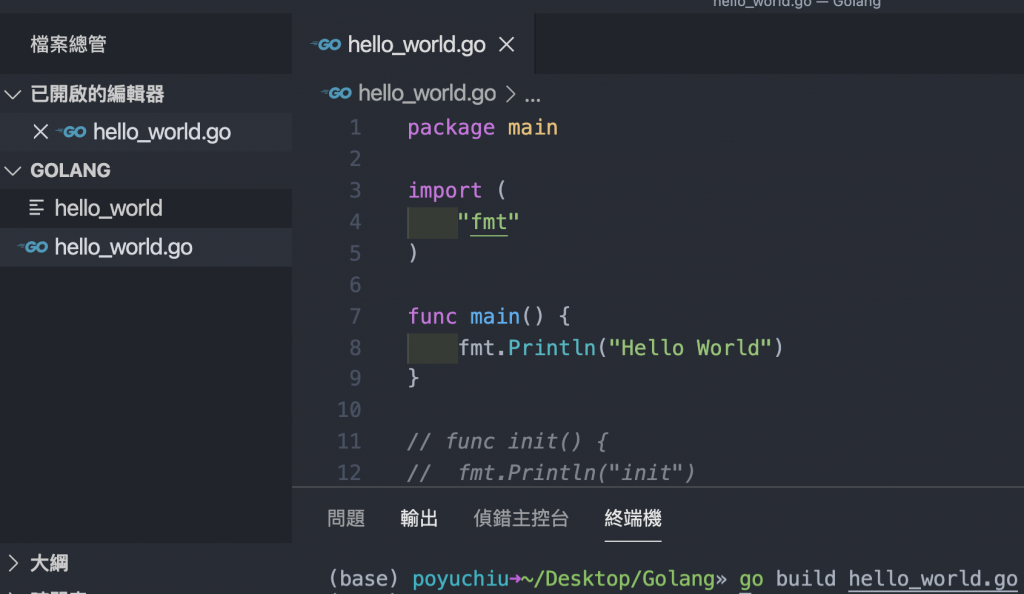Click Println on line 8
This screenshot has width=1024, height=594.
pyautogui.click(x=552, y=348)
